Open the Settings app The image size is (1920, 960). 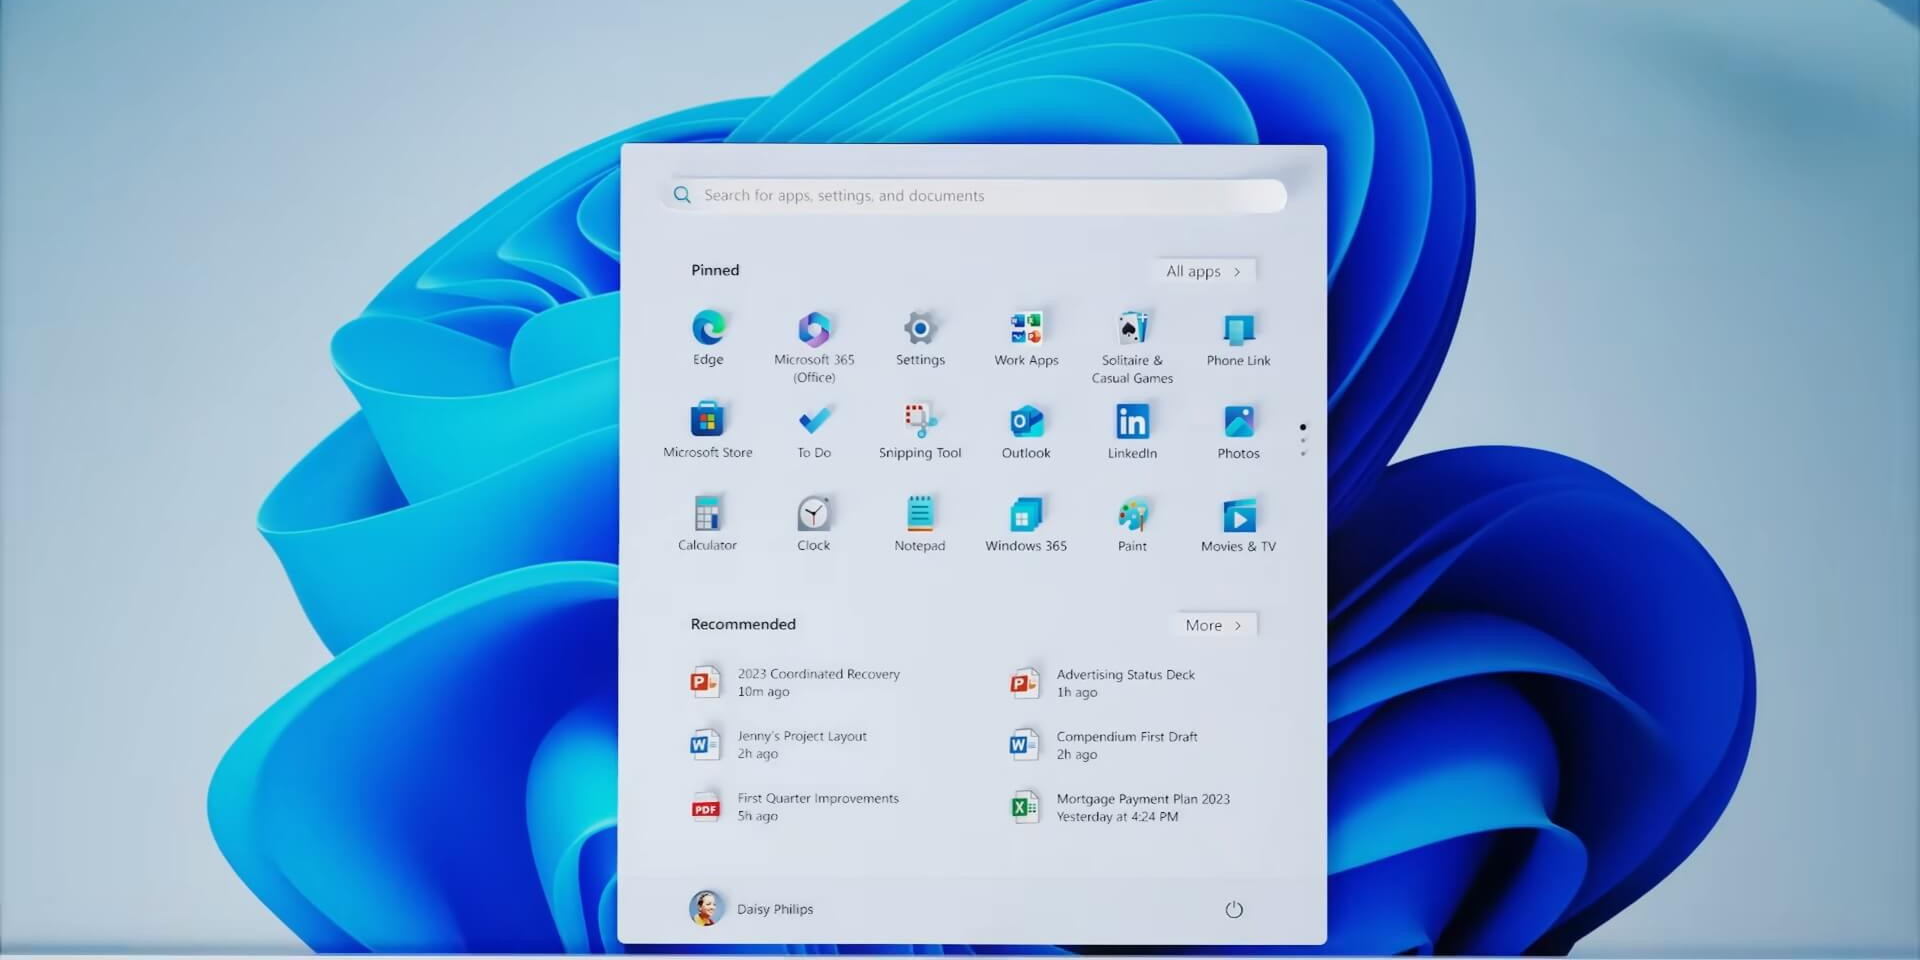click(919, 332)
